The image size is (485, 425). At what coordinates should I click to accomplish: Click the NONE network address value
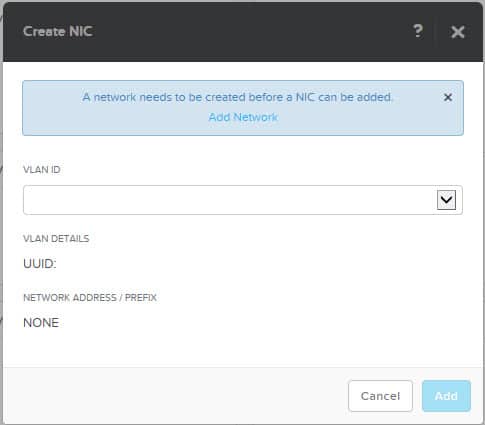coord(41,323)
